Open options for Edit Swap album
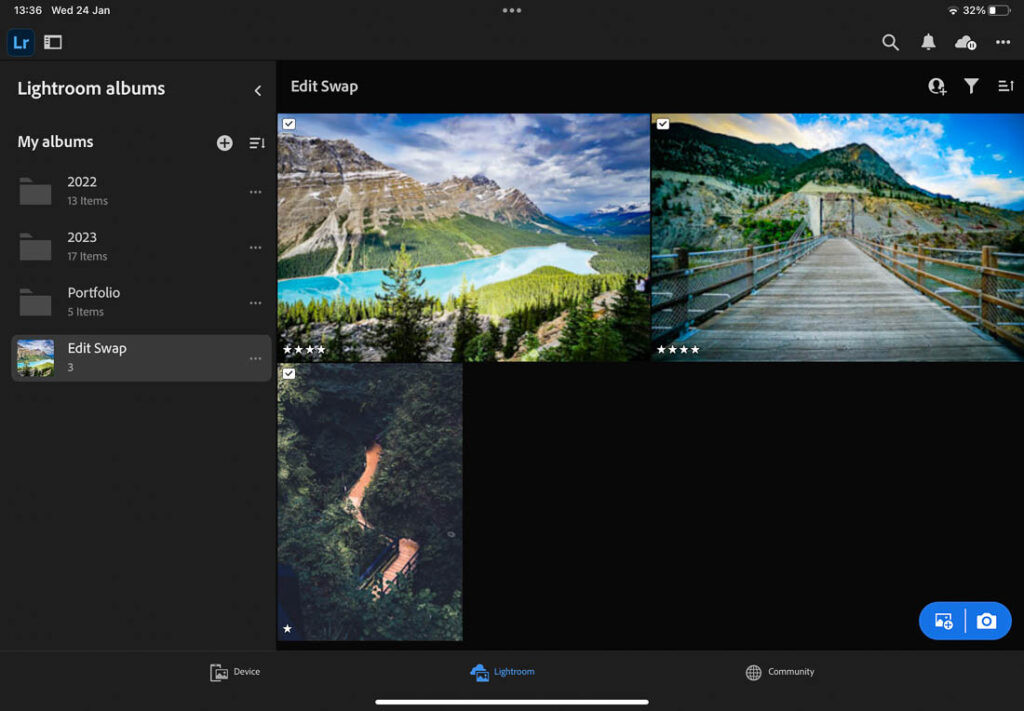Image resolution: width=1024 pixels, height=711 pixels. tap(255, 358)
